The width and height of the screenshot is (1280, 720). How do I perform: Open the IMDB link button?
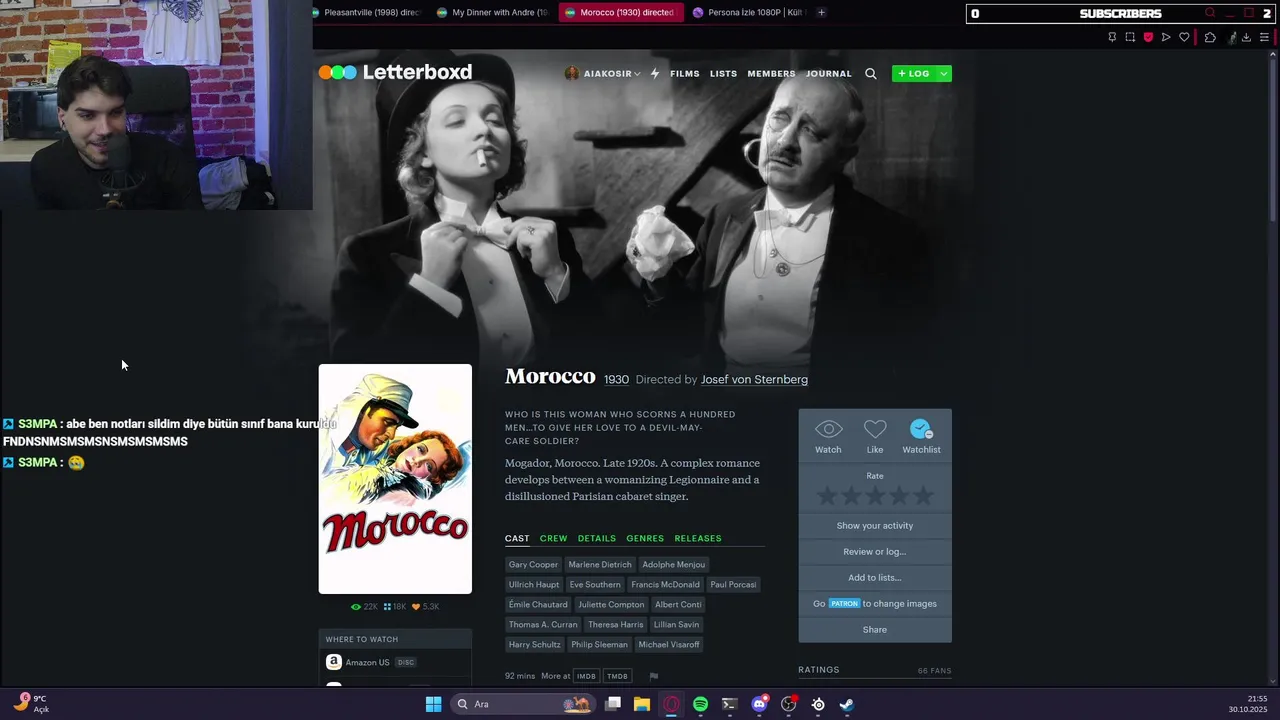tap(586, 676)
